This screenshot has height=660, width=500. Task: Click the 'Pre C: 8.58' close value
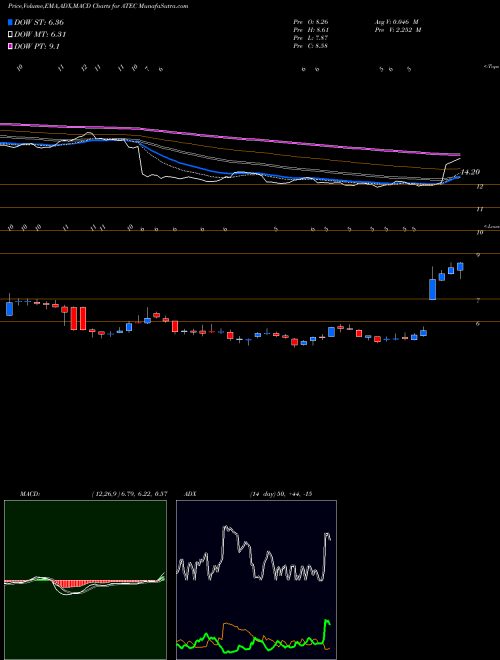pyautogui.click(x=311, y=46)
